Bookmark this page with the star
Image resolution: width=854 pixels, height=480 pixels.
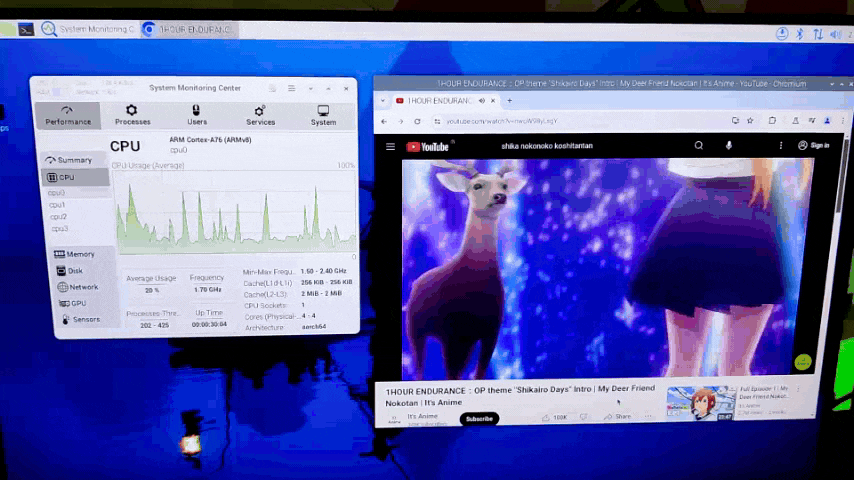click(x=751, y=120)
